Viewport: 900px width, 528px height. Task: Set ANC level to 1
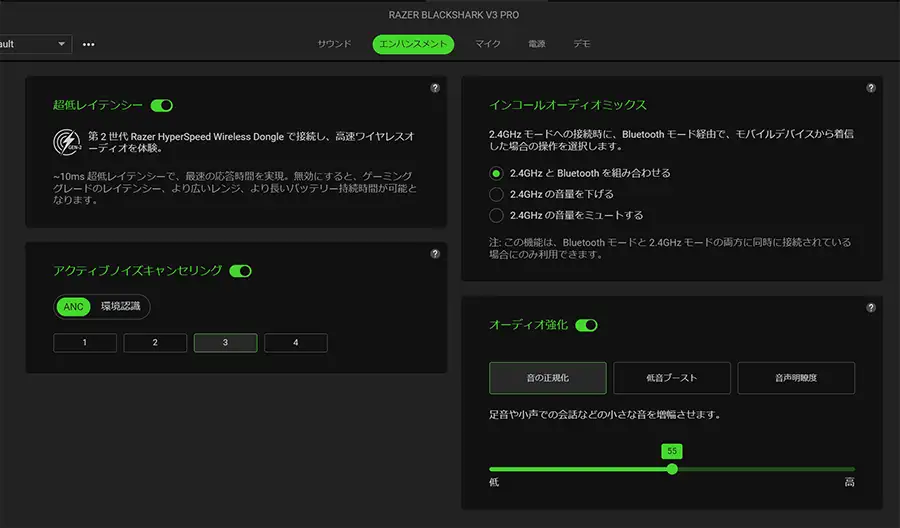click(x=85, y=343)
